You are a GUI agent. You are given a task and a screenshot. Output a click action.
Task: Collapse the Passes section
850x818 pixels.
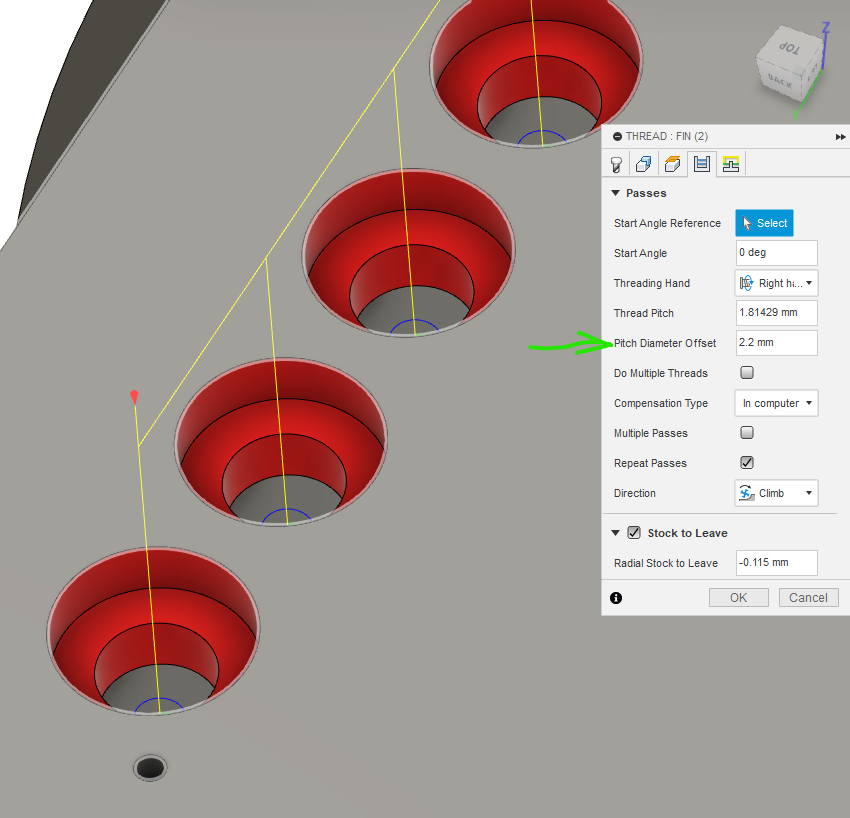(617, 193)
